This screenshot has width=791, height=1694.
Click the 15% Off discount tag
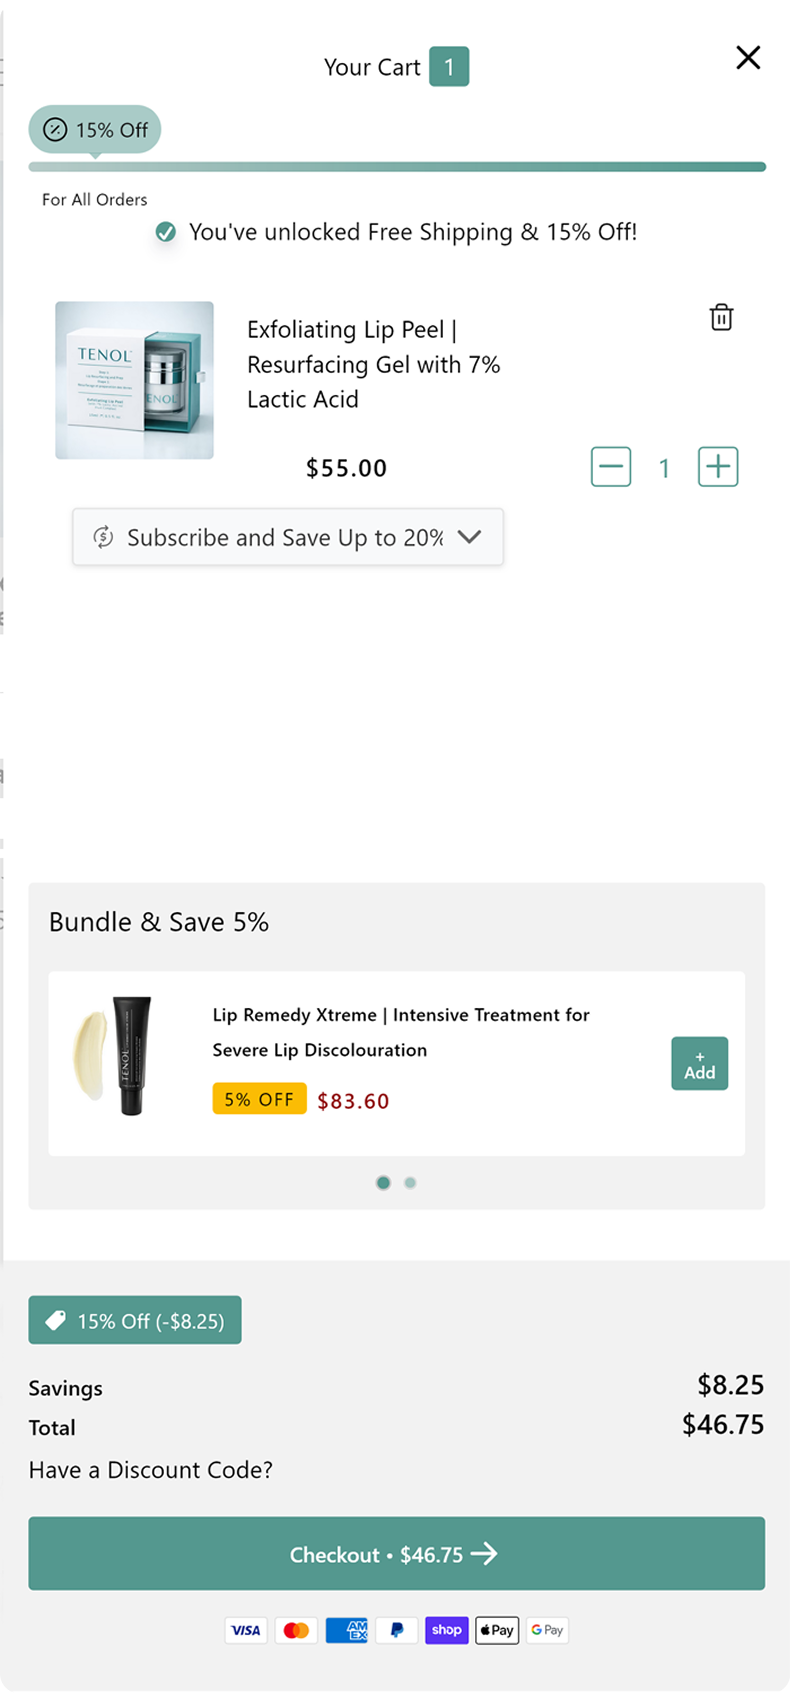tap(135, 1320)
